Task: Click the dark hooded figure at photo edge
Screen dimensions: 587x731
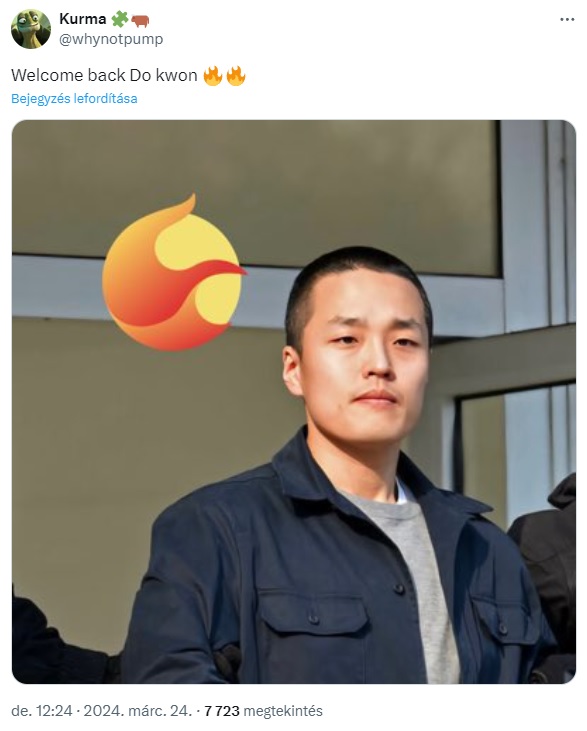Action: (548, 573)
